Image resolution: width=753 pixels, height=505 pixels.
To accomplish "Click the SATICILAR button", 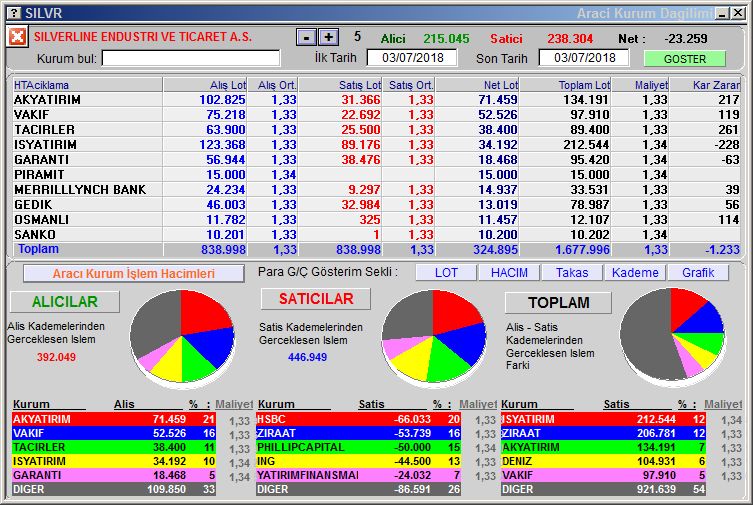I will [316, 299].
